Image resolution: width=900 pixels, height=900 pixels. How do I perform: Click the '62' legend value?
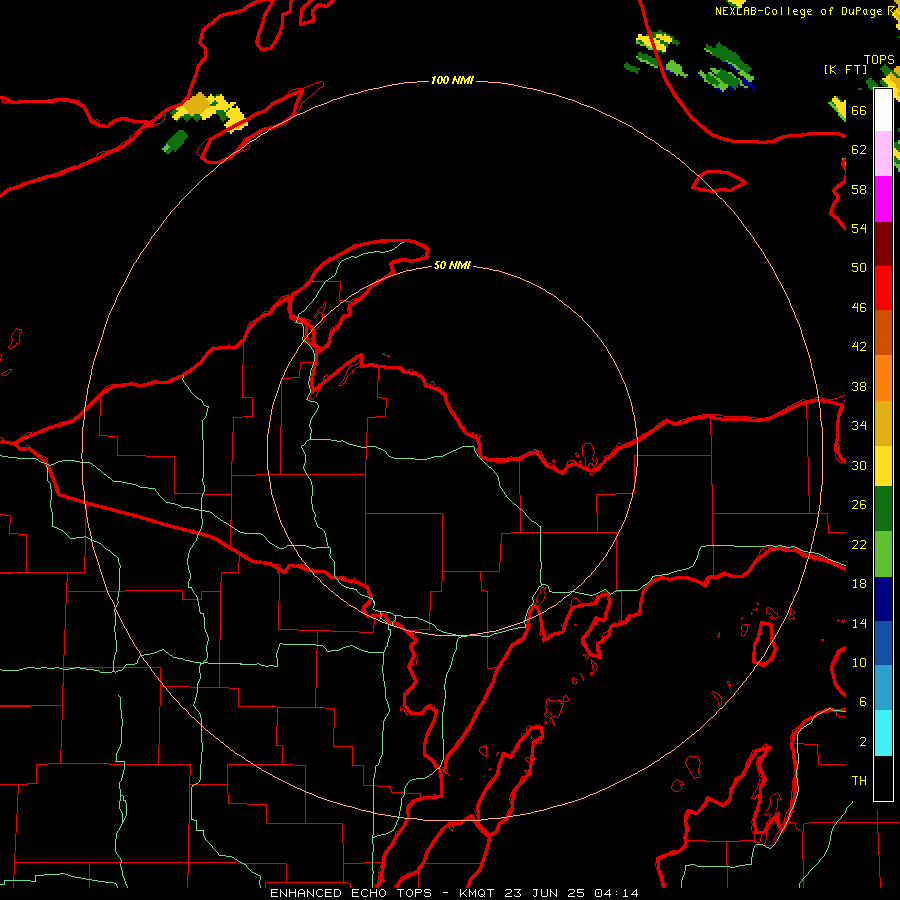coord(859,150)
